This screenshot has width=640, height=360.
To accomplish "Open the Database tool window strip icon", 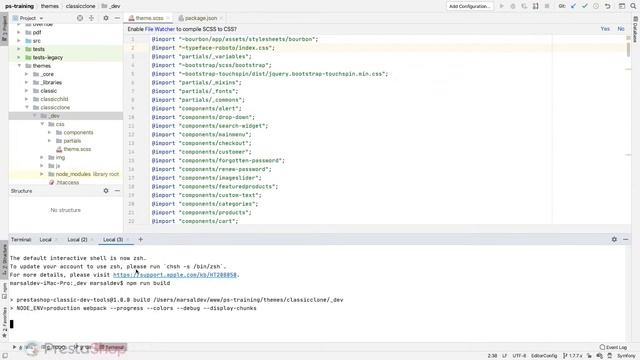I will click(636, 29).
